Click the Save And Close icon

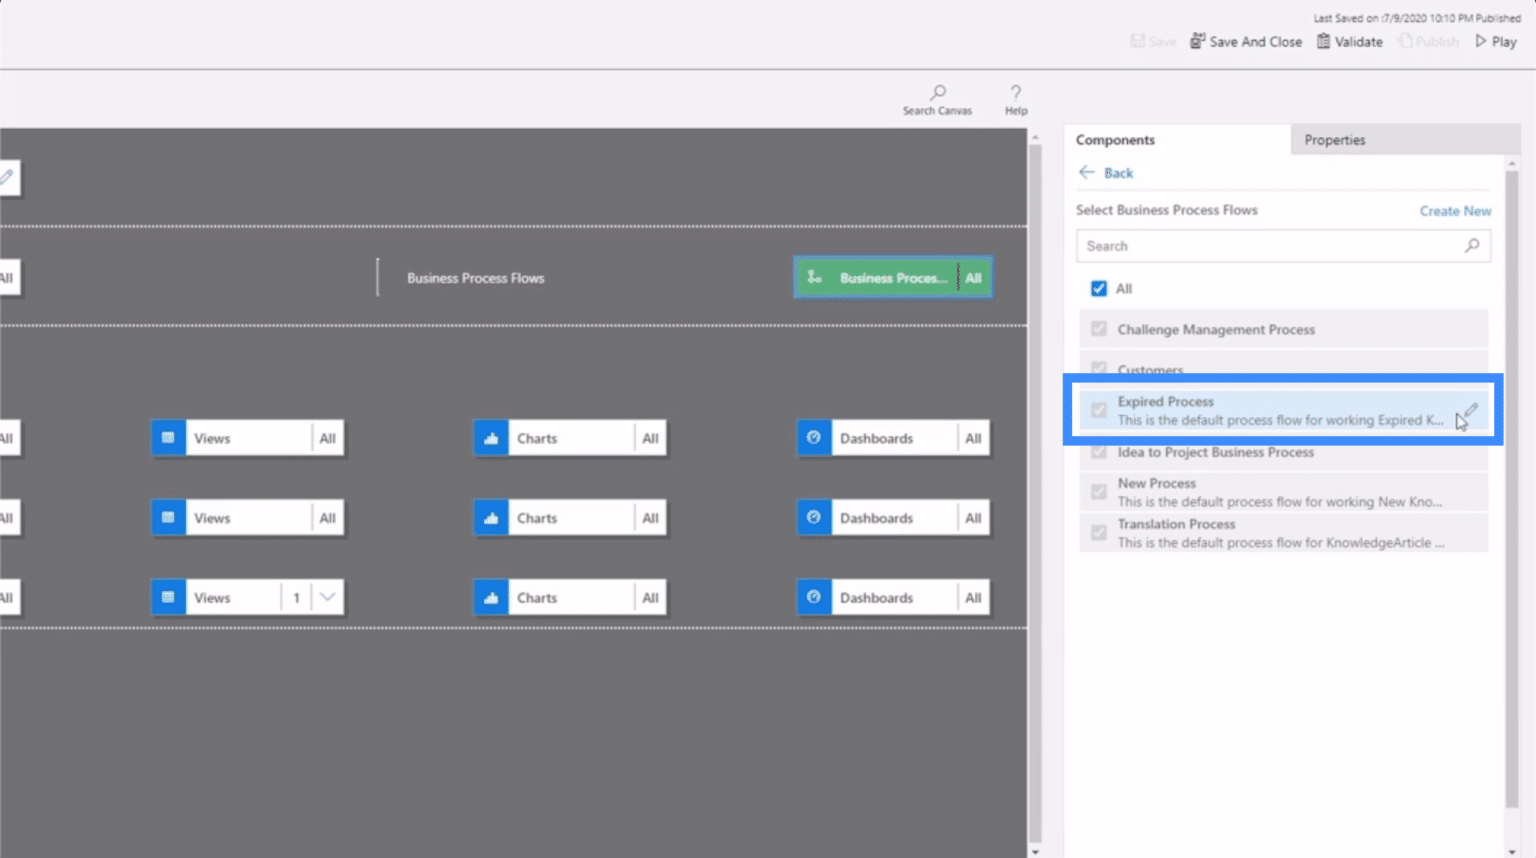pyautogui.click(x=1197, y=41)
